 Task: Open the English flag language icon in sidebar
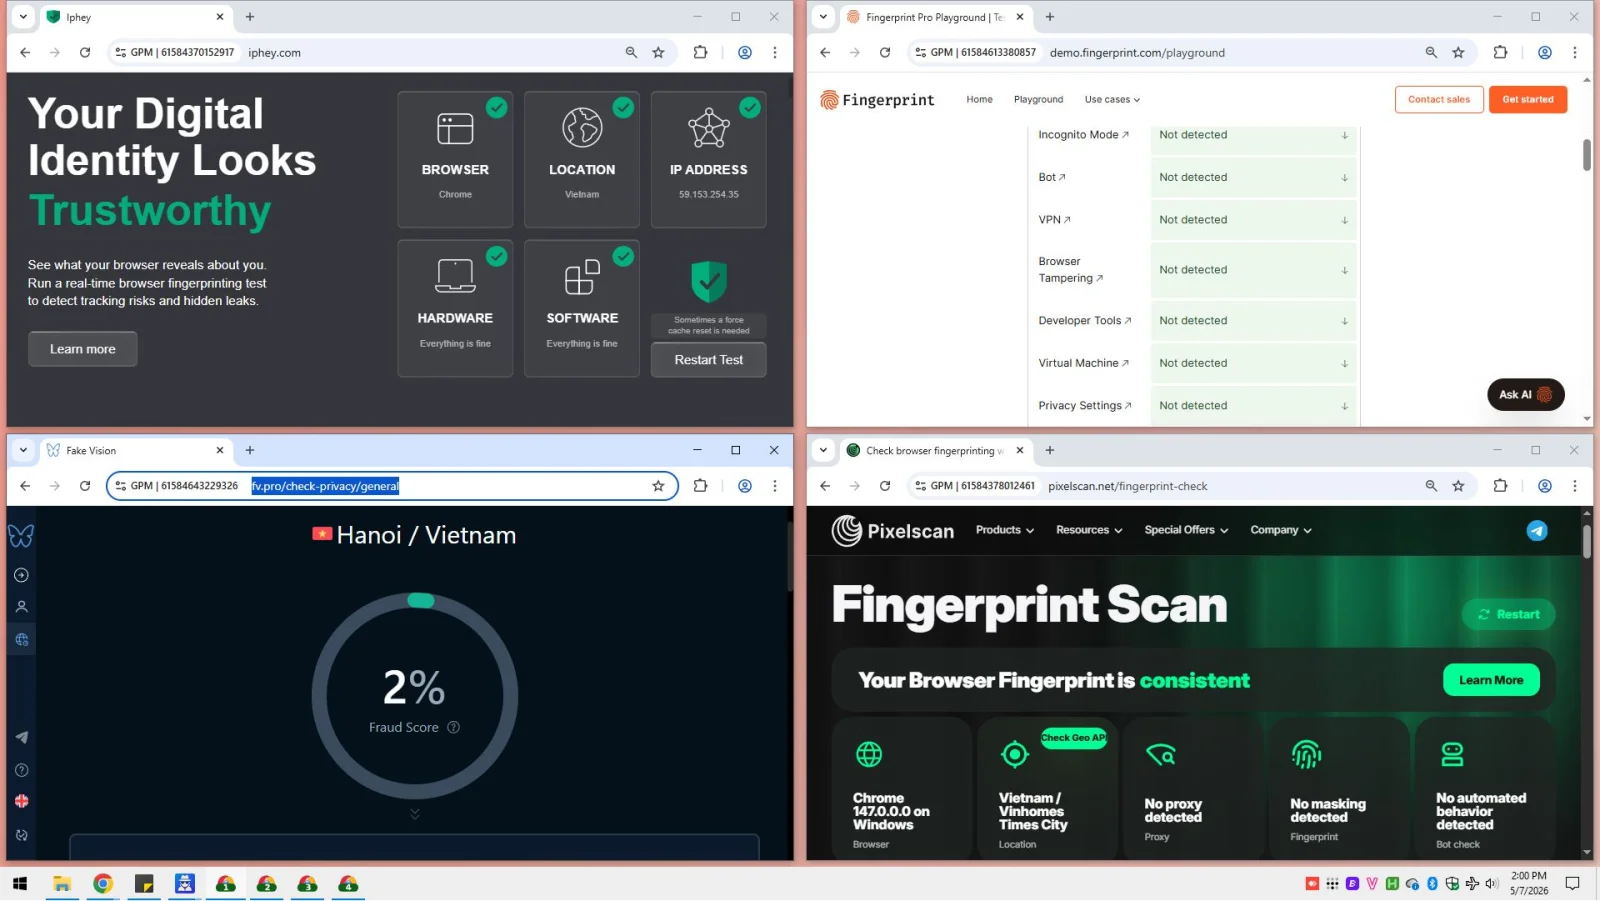tap(21, 802)
